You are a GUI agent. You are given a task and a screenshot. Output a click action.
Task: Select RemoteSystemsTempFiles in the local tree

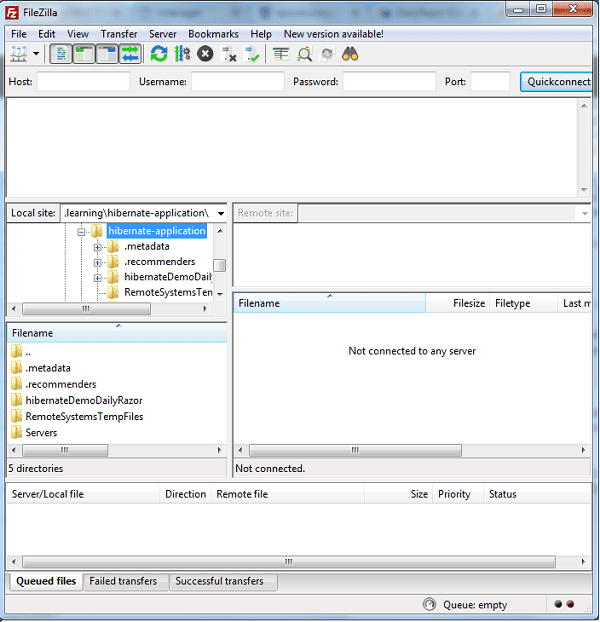[168, 292]
